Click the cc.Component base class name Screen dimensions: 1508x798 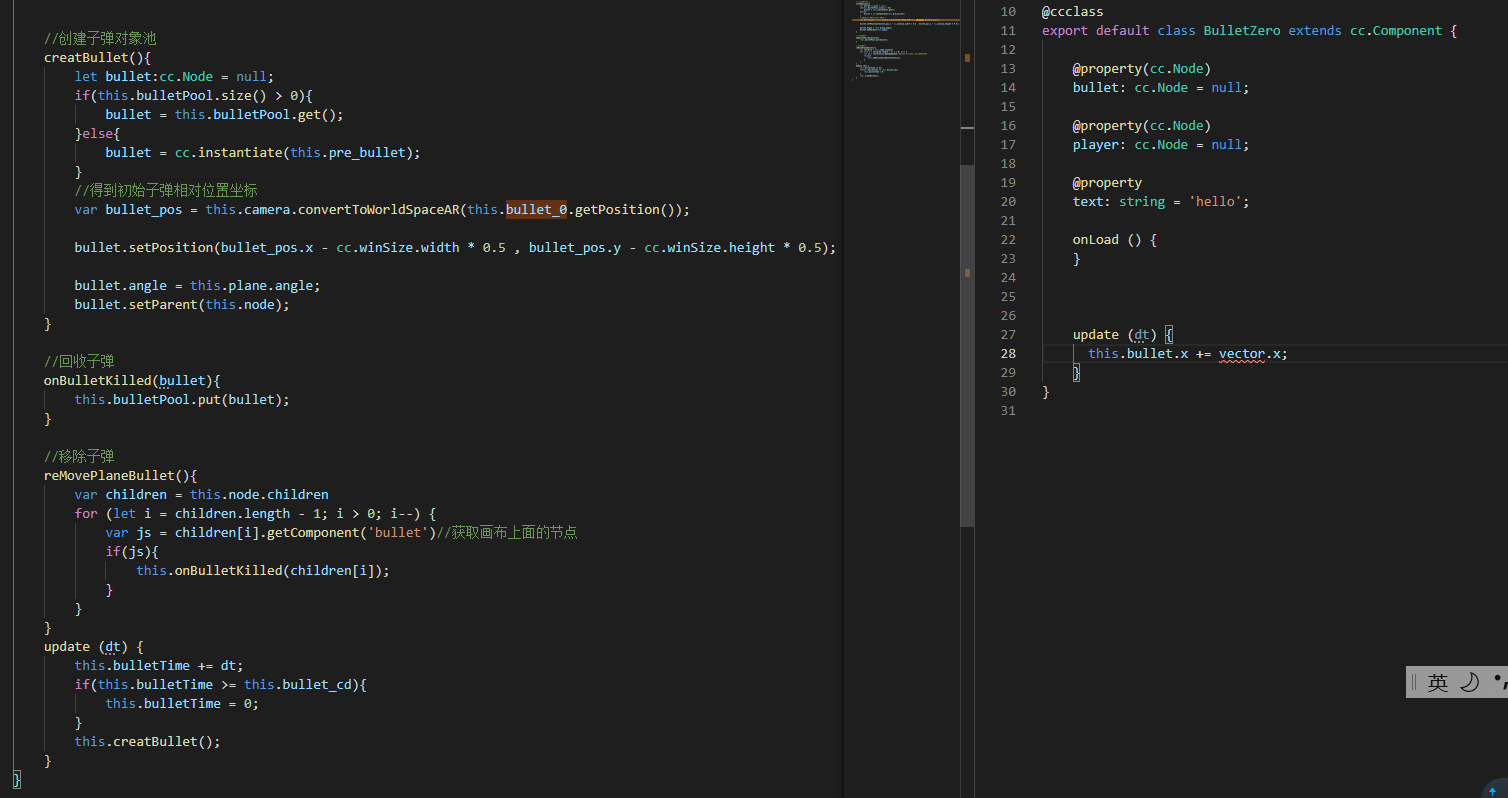click(1396, 31)
